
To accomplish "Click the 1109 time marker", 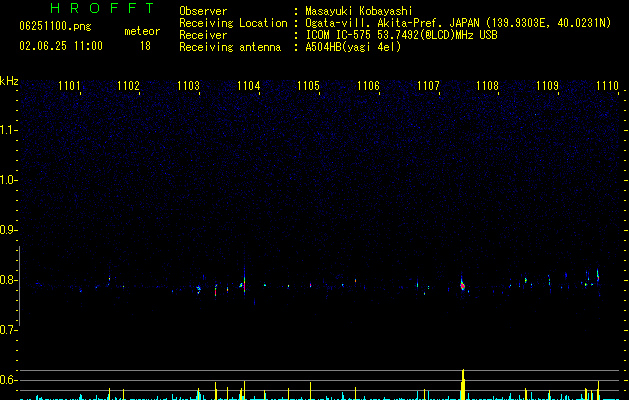I will (548, 86).
